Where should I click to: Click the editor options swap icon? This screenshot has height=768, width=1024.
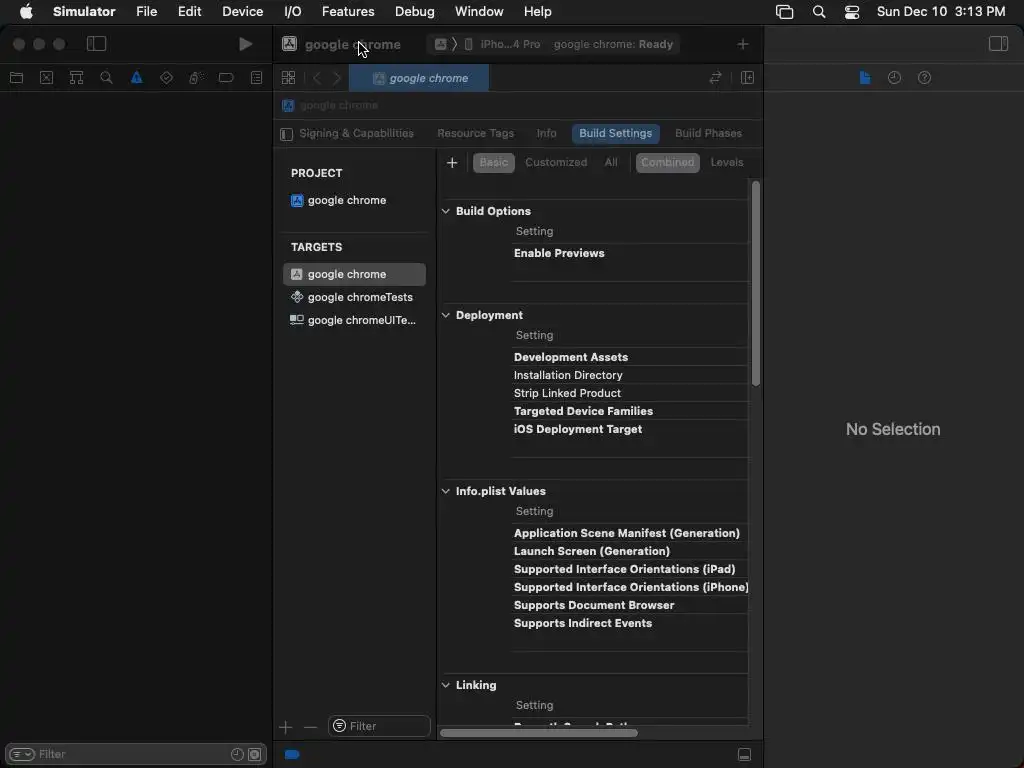(715, 78)
